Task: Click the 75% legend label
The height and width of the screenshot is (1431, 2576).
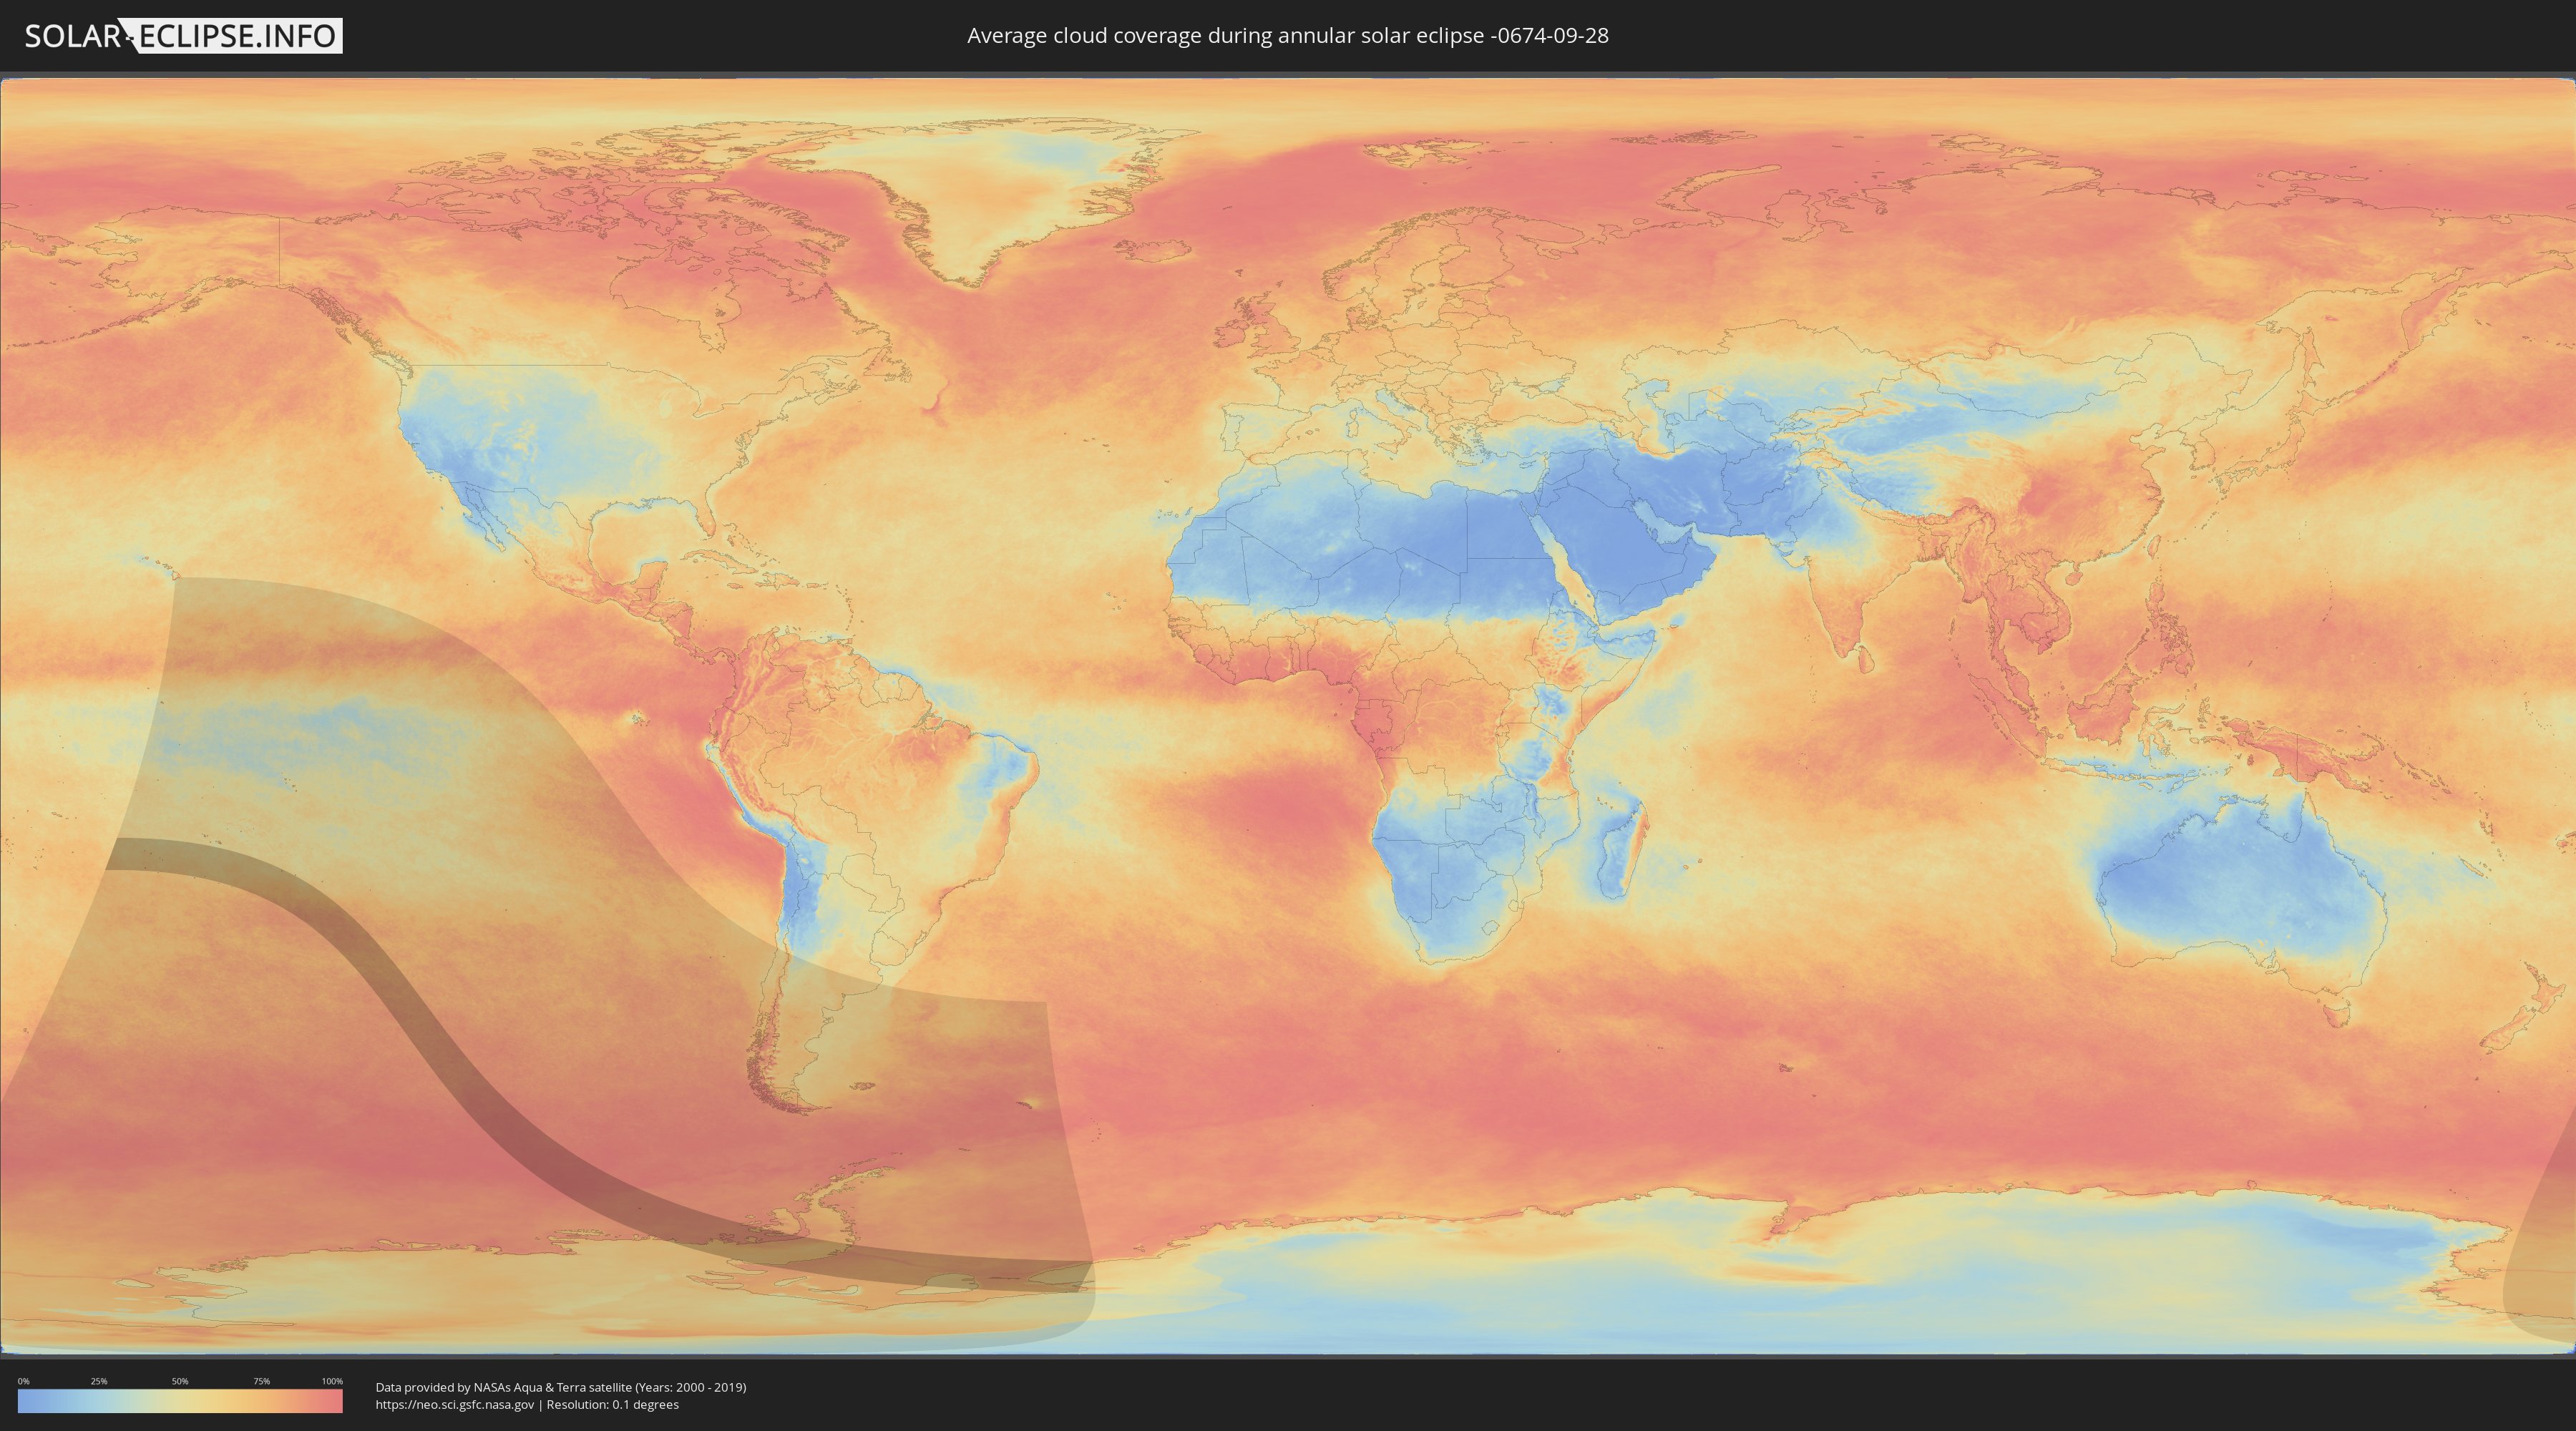Action: [x=261, y=1381]
